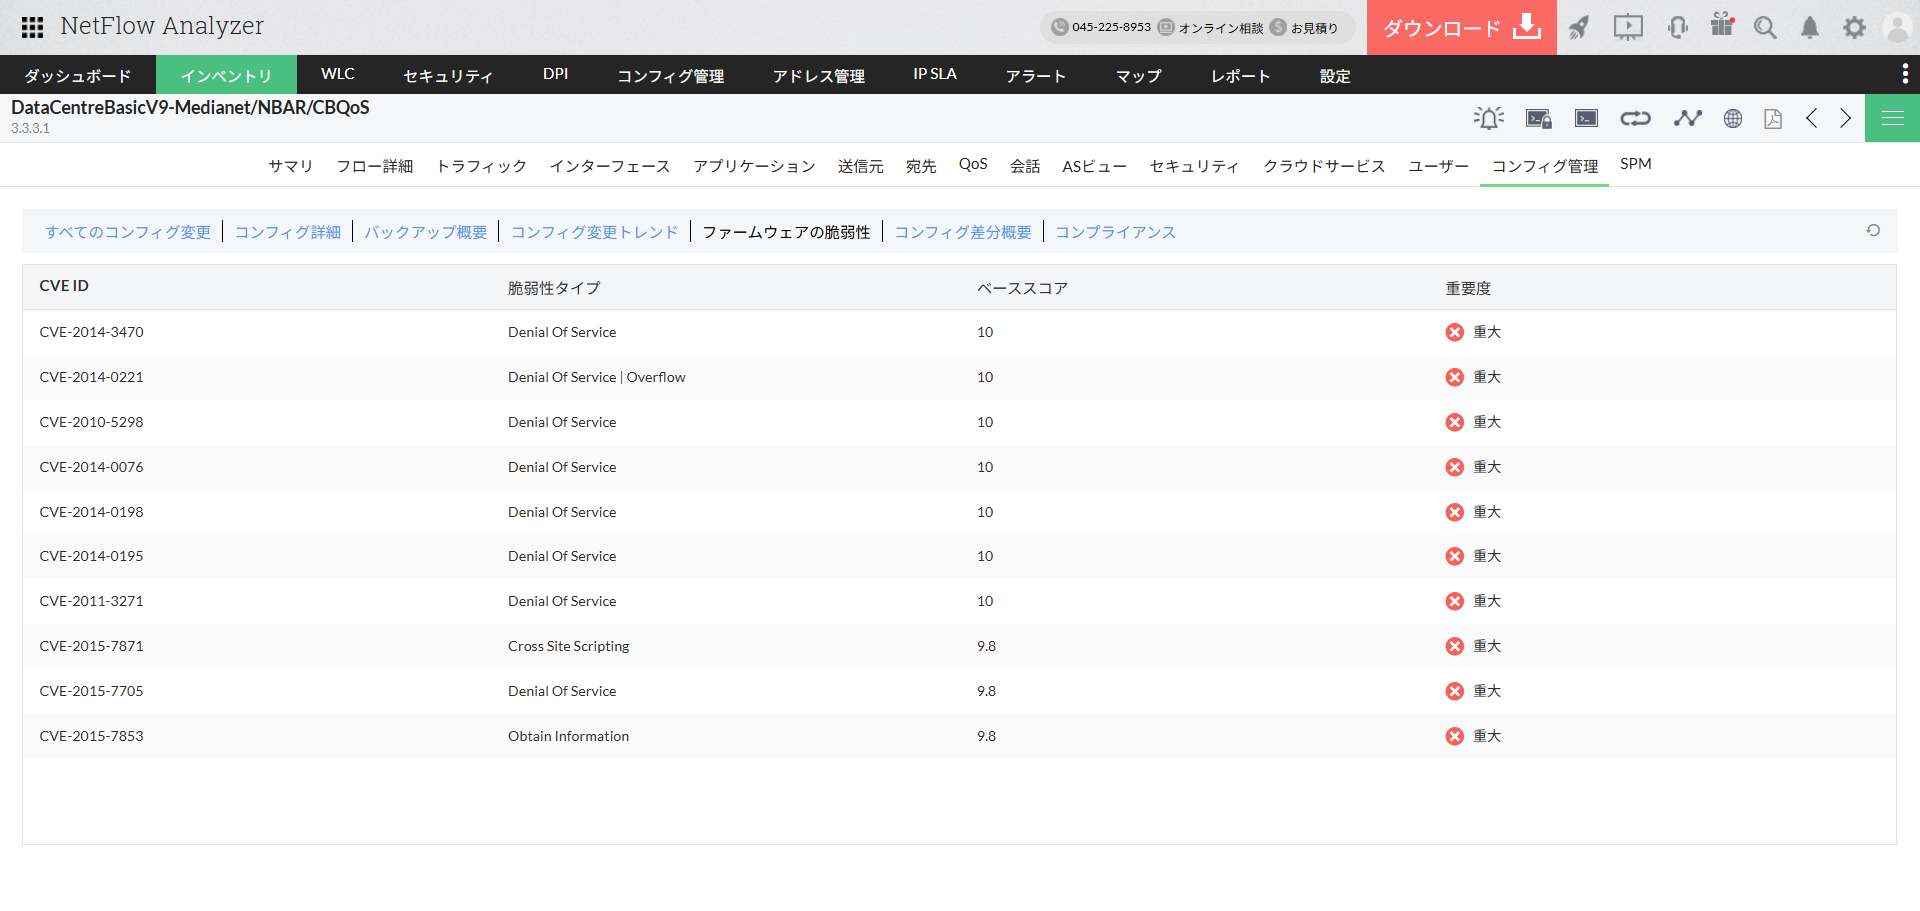This screenshot has width=1920, height=911.
Task: Open the apps grid beside NetFlow Analyzer
Action: [32, 27]
